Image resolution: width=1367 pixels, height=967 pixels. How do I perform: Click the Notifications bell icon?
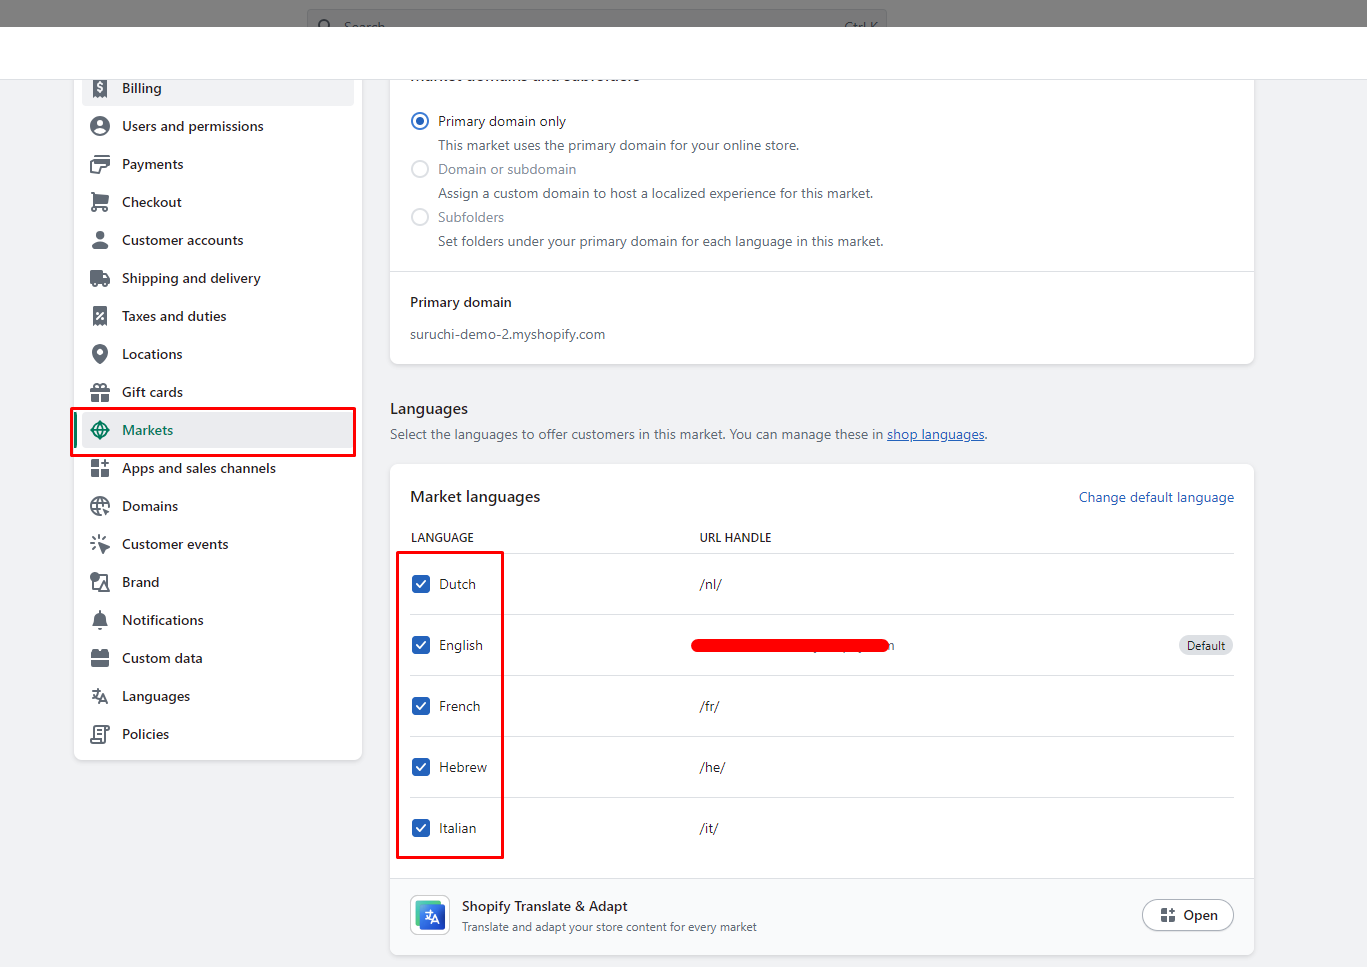click(x=100, y=620)
